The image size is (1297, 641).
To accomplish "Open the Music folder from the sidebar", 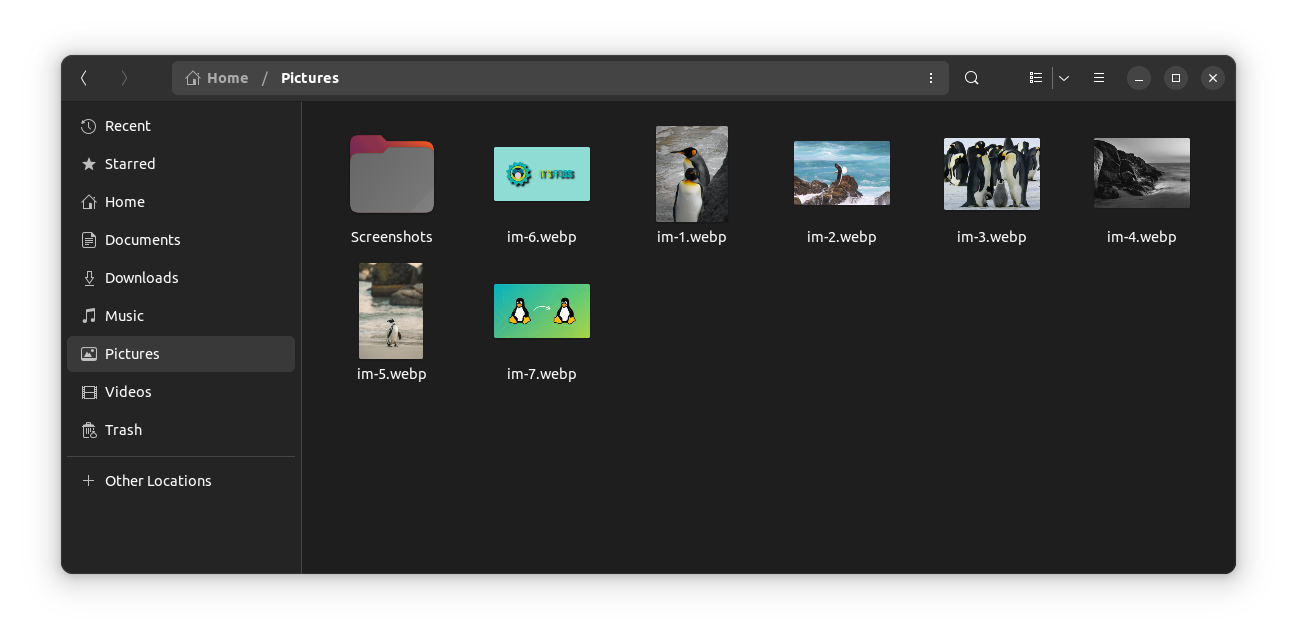I will point(125,316).
